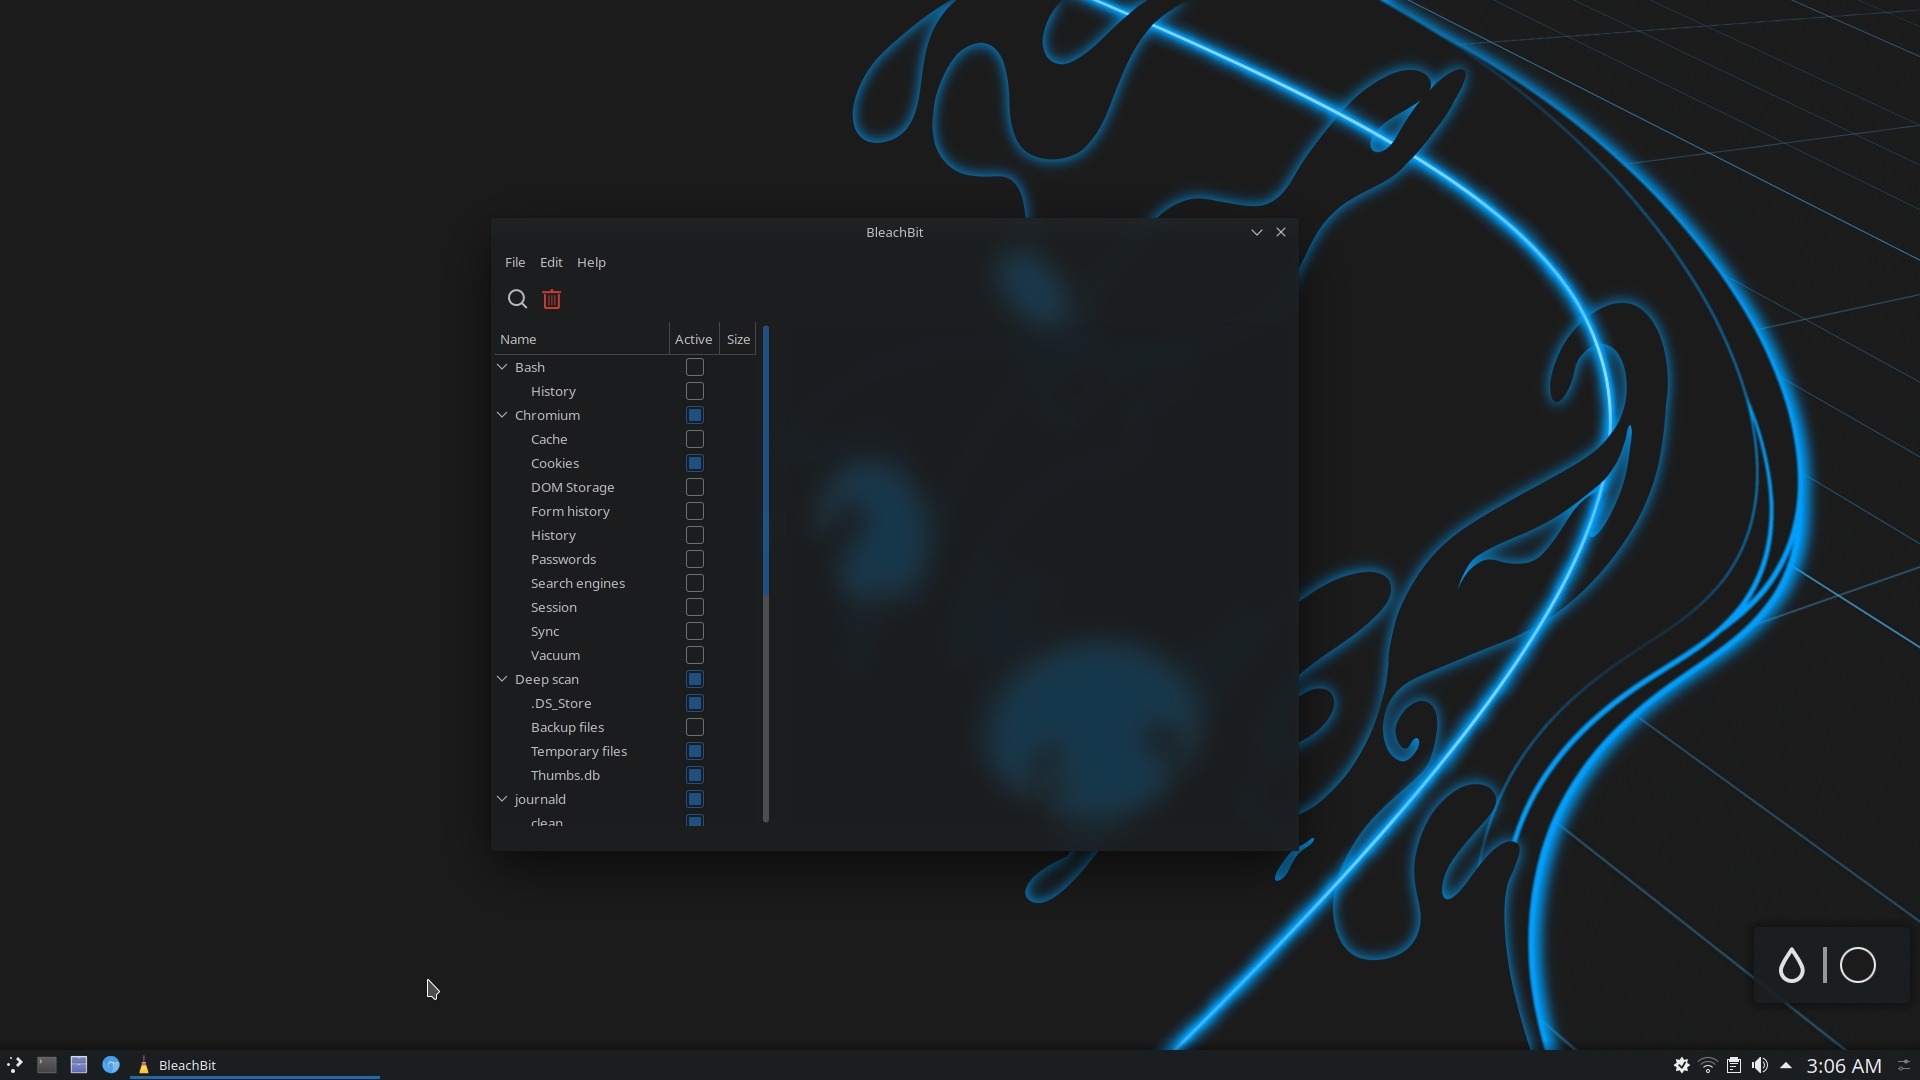Enable Backup files checkbox
Image resolution: width=1920 pixels, height=1080 pixels.
point(695,727)
